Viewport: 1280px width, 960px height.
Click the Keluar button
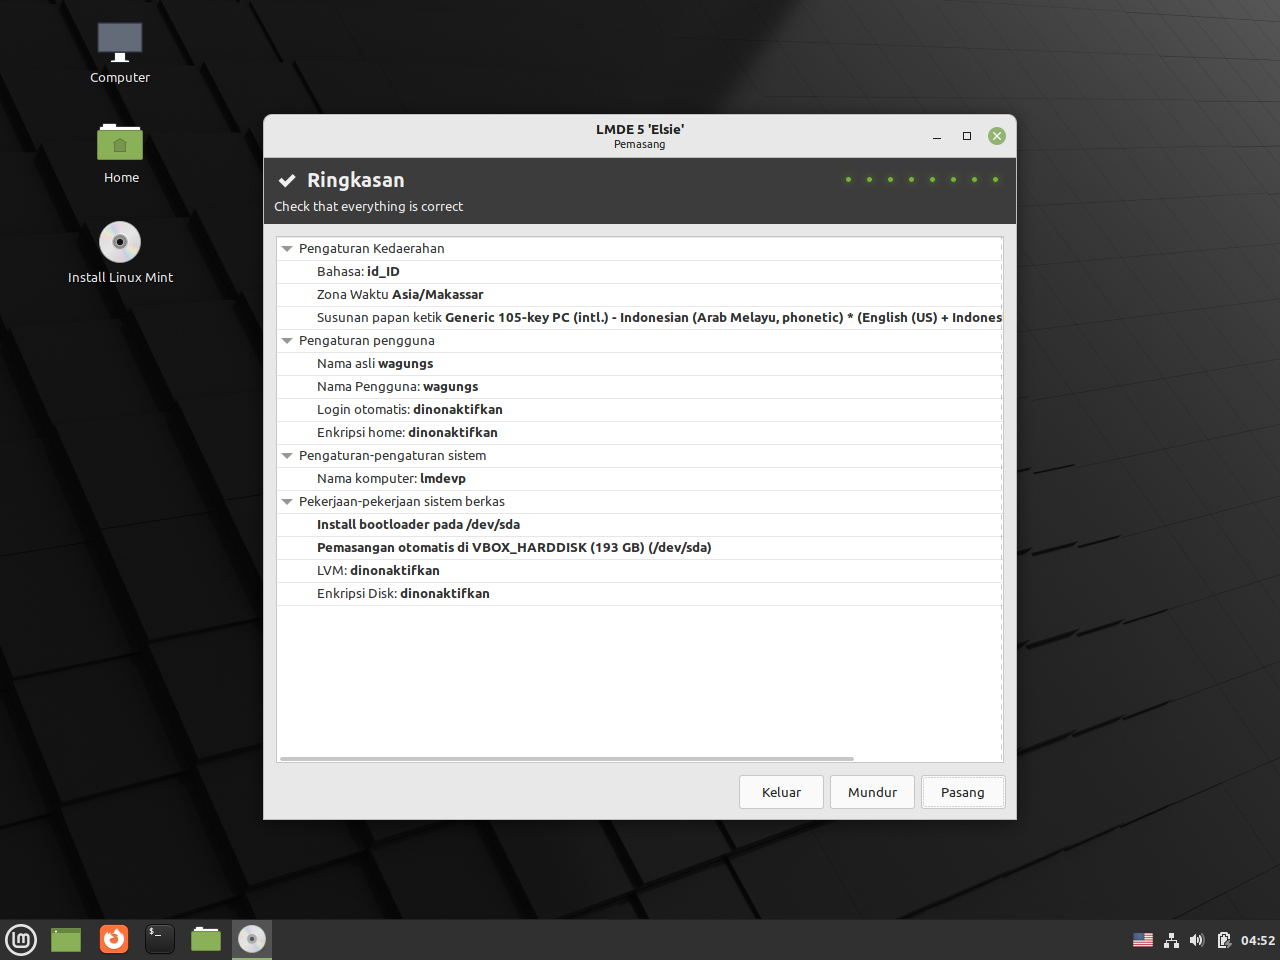coord(781,792)
